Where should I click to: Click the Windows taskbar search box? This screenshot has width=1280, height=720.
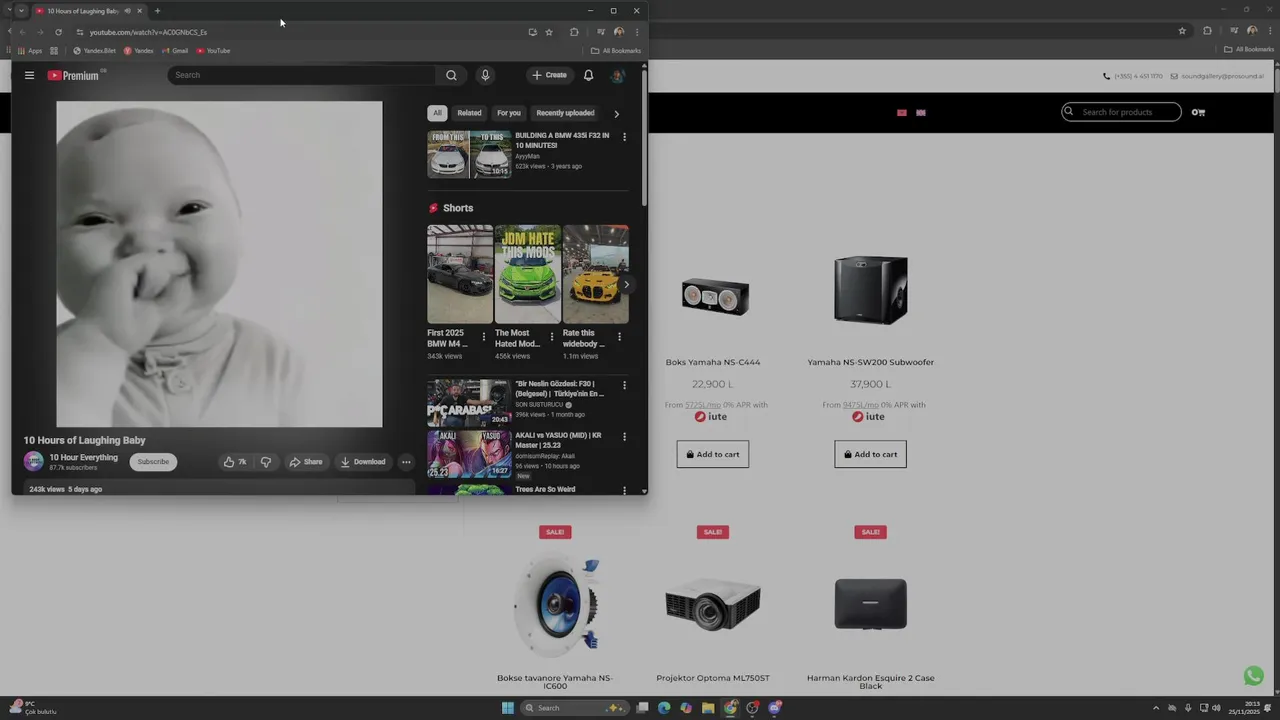pyautogui.click(x=575, y=708)
